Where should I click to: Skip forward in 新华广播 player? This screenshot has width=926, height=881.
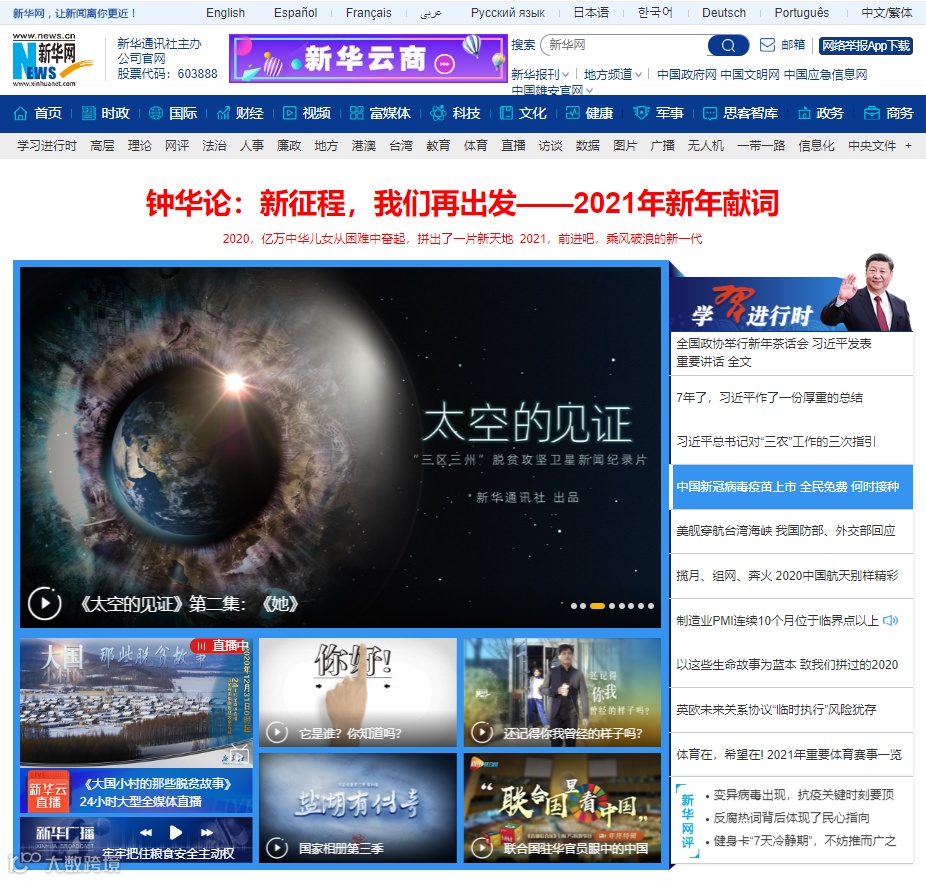[207, 833]
